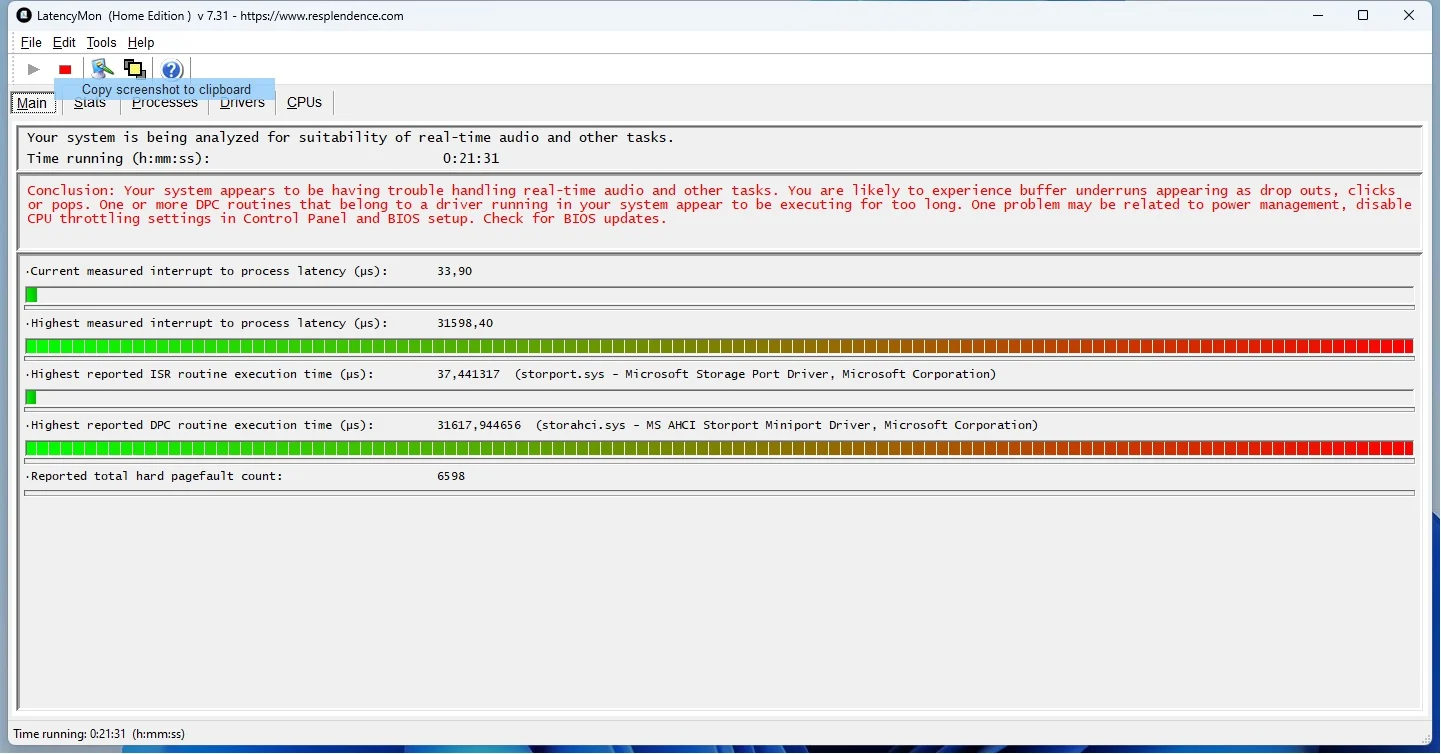
Task: Click the time running value 0:21:31 in the analysis panel
Action: [471, 158]
